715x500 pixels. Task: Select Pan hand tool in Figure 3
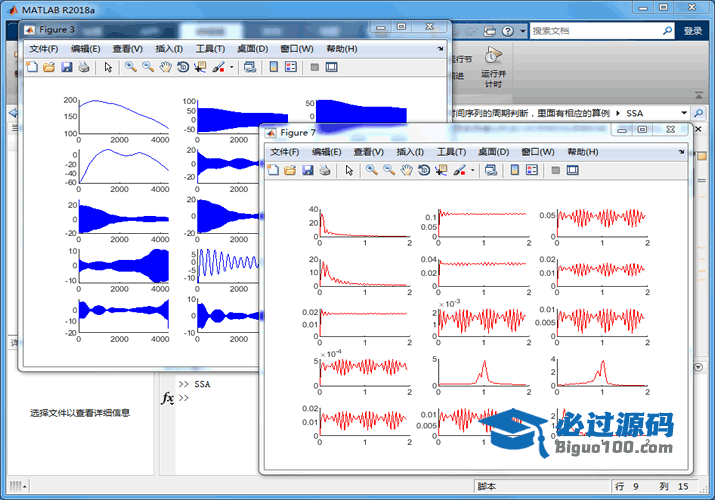pyautogui.click(x=165, y=67)
